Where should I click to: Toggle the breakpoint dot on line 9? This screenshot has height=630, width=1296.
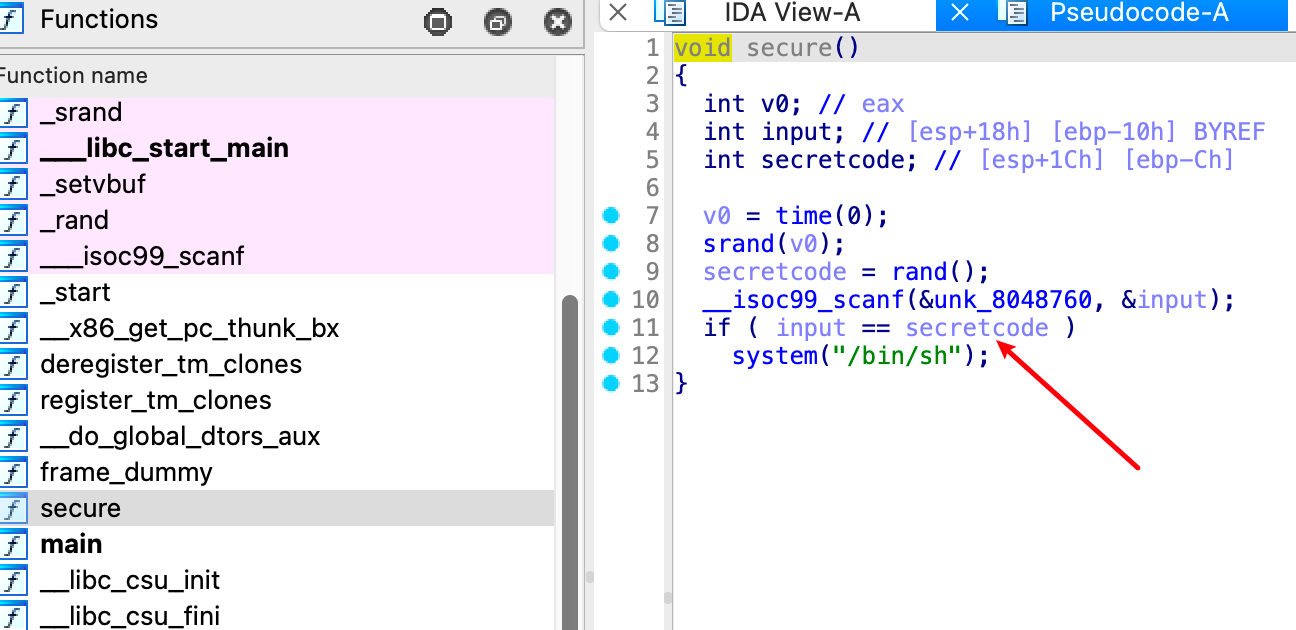612,272
